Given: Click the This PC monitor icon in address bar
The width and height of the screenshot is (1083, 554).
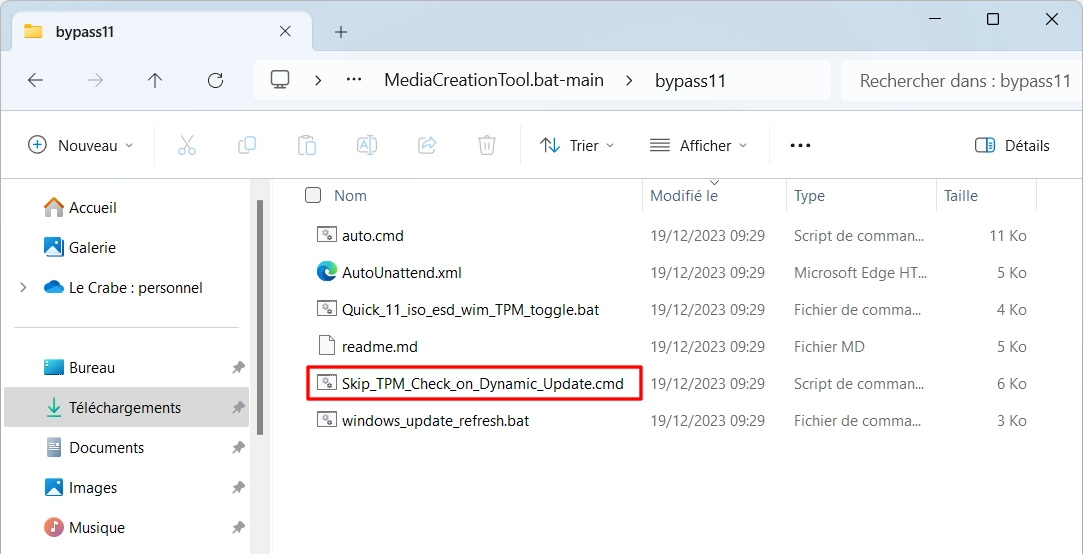Looking at the screenshot, I should (x=279, y=80).
